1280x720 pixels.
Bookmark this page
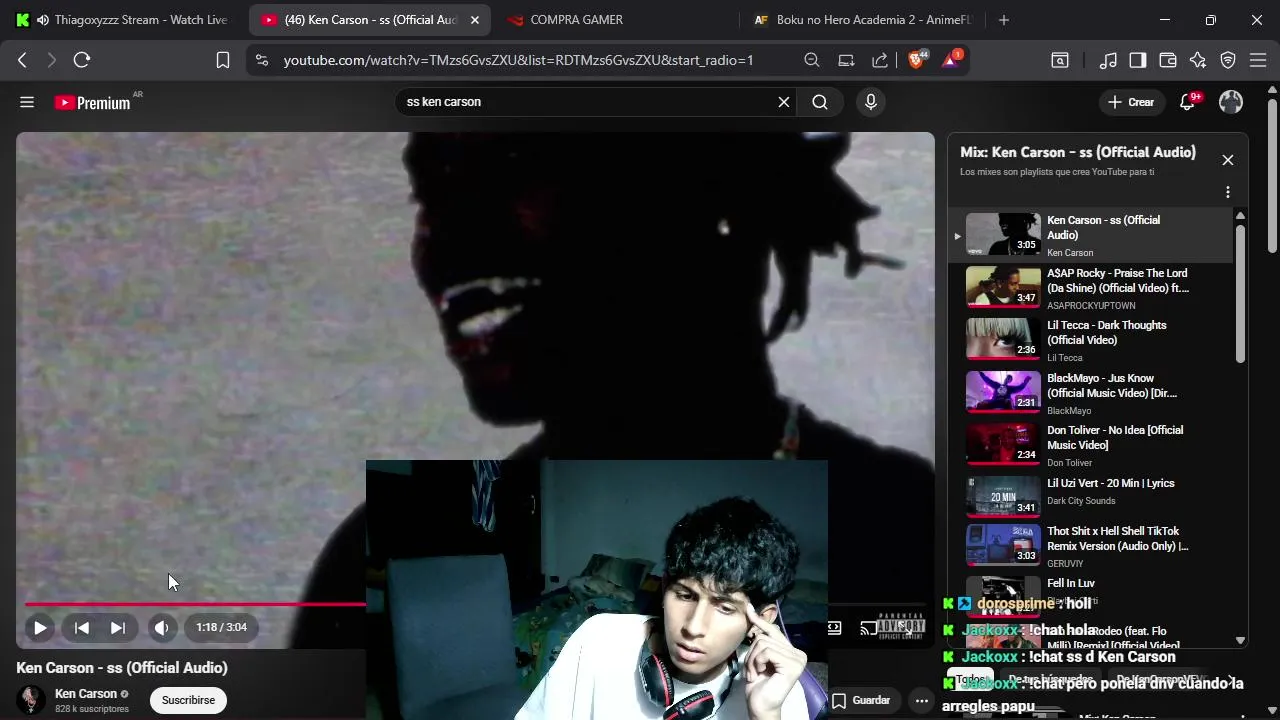(x=223, y=60)
